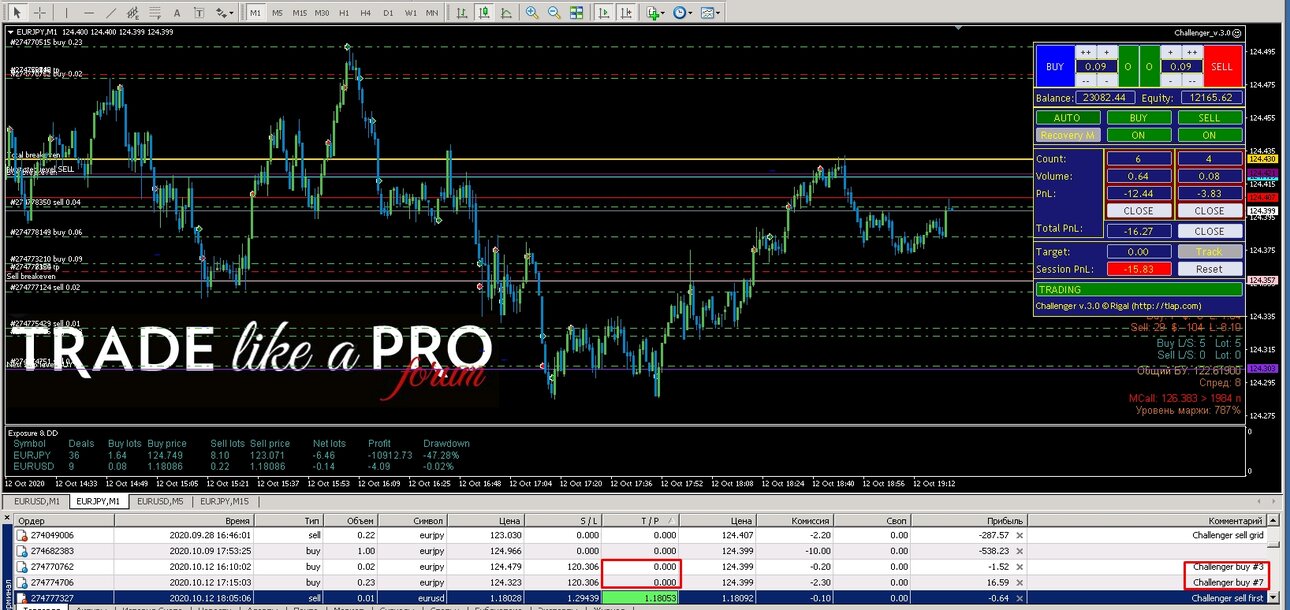Select the equidistant channel tool
The image size is (1290, 610).
[133, 13]
